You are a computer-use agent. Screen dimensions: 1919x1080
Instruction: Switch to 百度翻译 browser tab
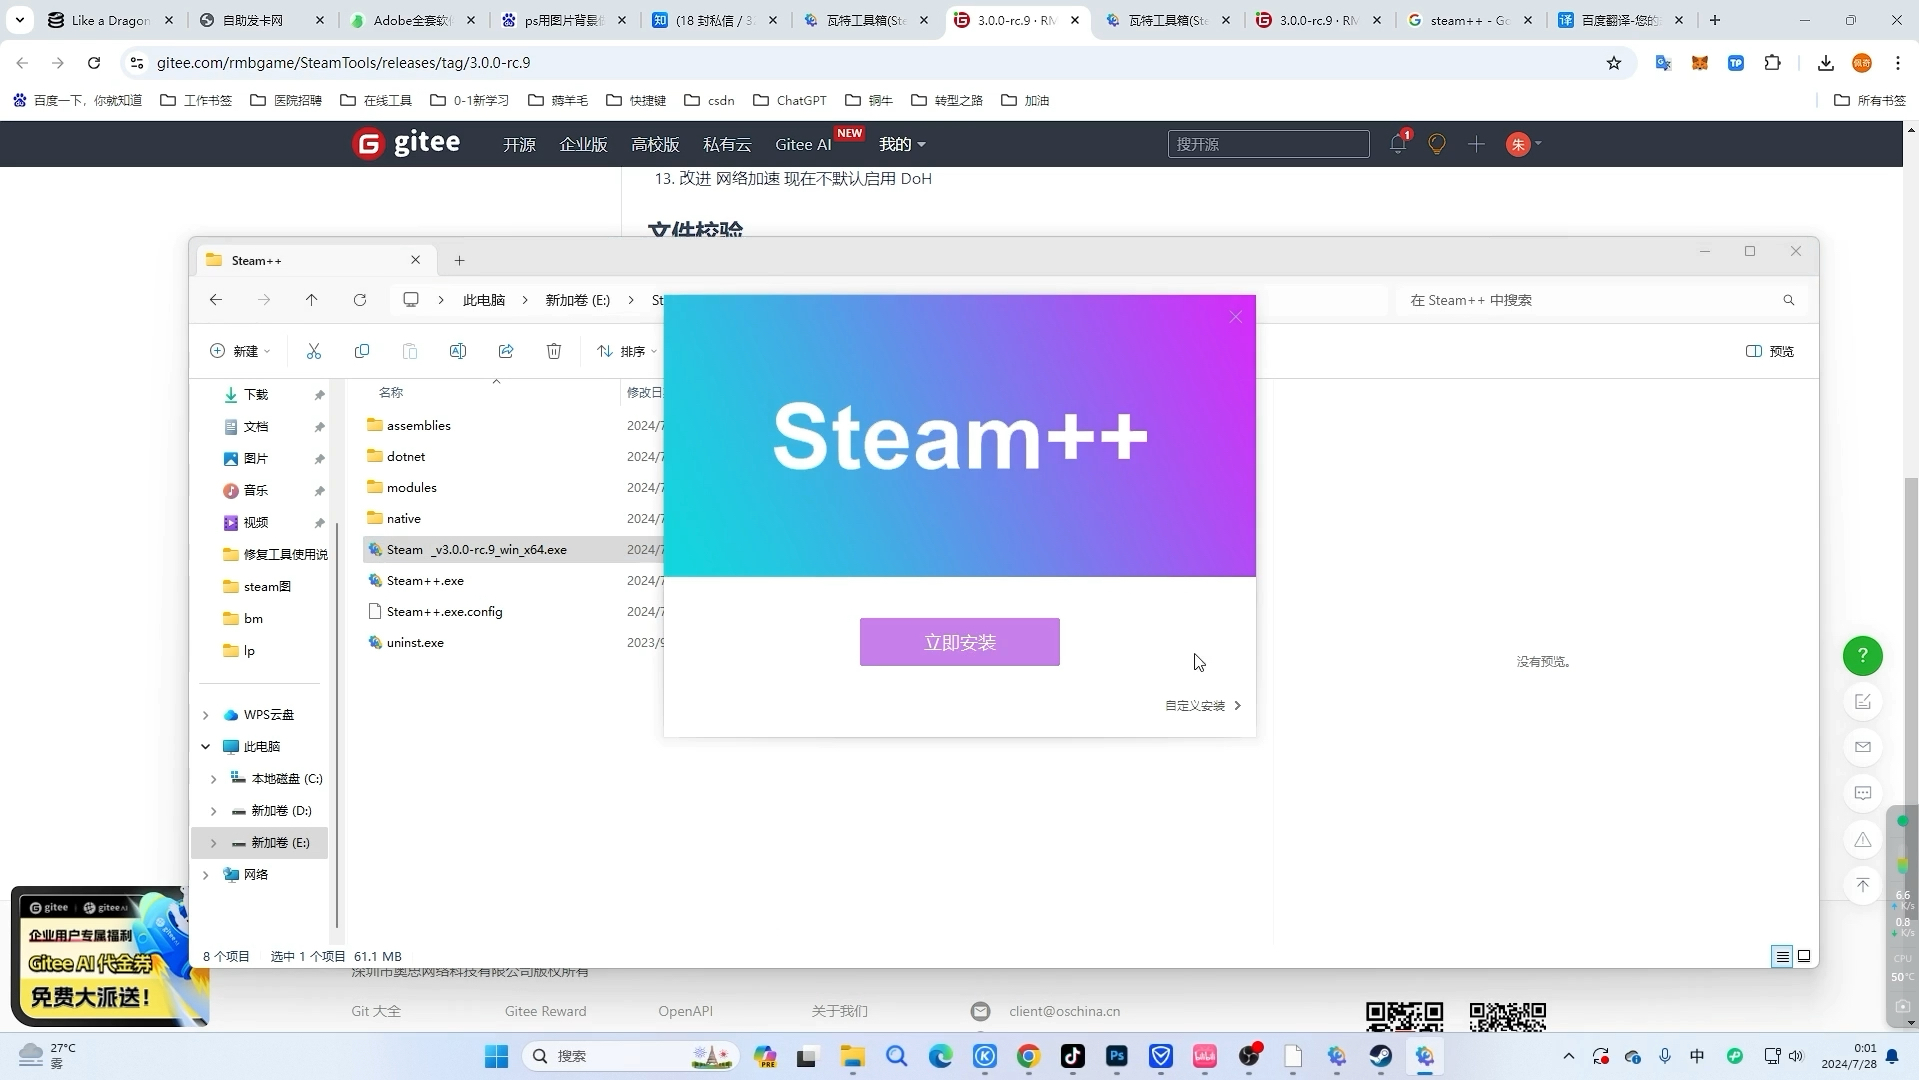pyautogui.click(x=1622, y=20)
